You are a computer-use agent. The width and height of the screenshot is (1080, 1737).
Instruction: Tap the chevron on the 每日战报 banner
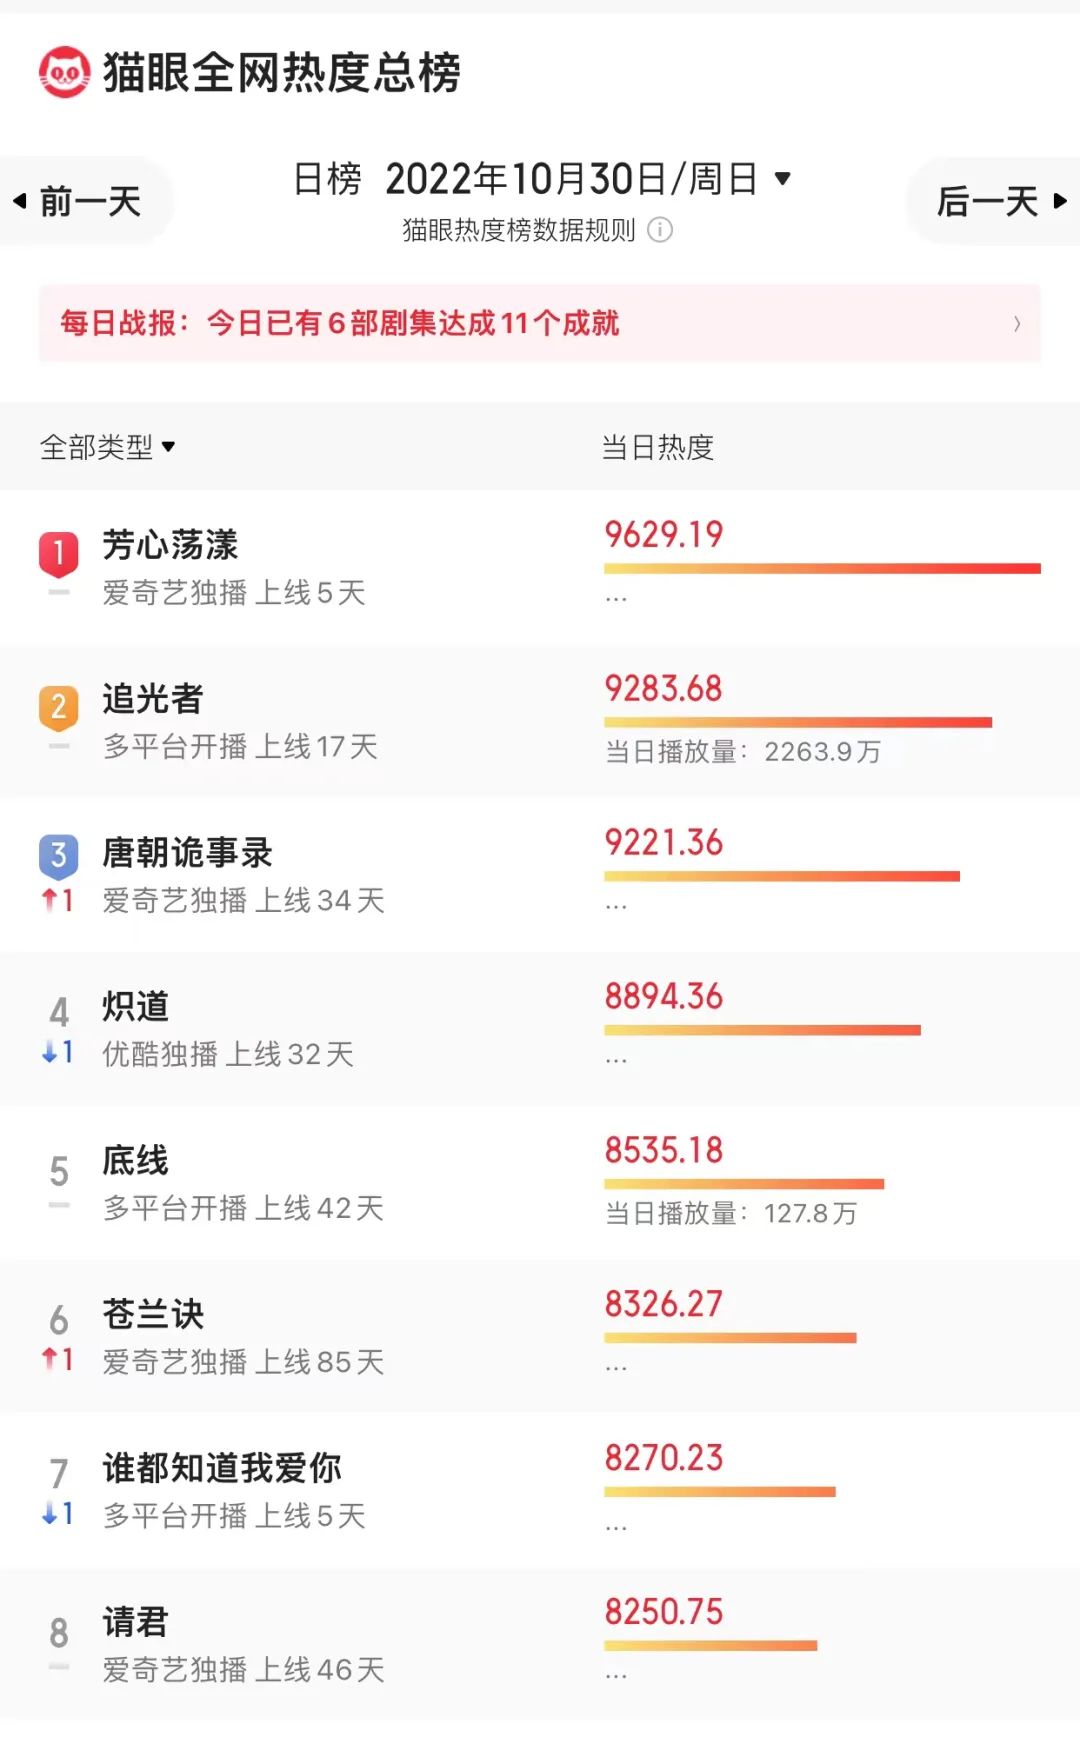pyautogui.click(x=1017, y=323)
